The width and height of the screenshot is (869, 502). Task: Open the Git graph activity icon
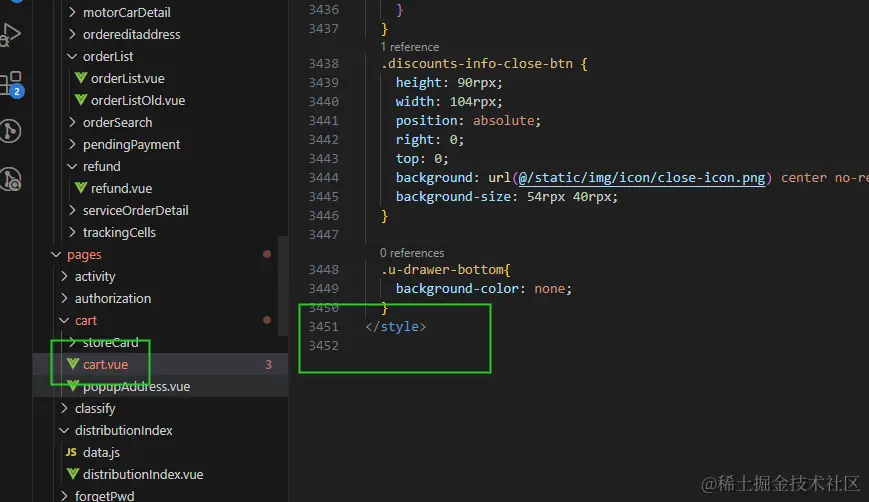click(x=10, y=131)
